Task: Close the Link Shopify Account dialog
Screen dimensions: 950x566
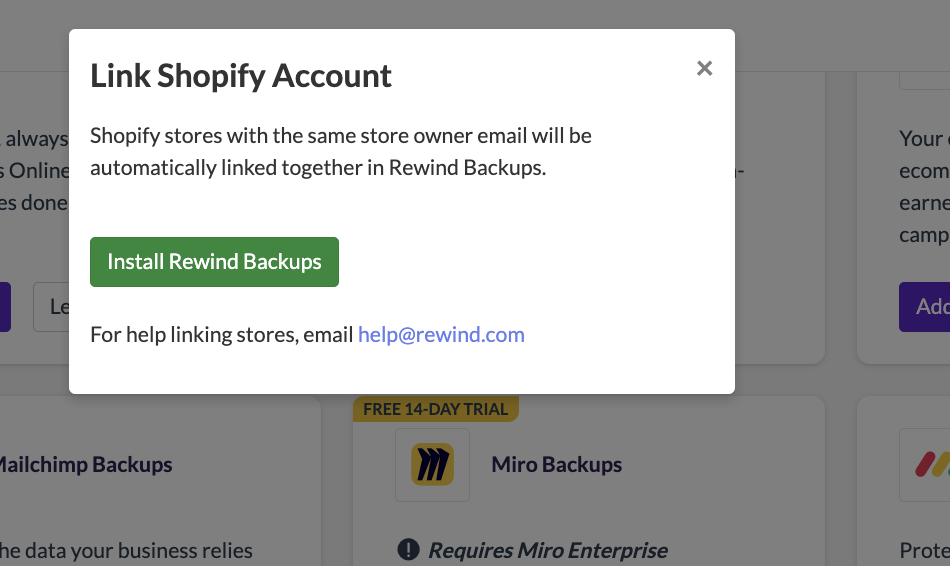Action: [x=704, y=68]
